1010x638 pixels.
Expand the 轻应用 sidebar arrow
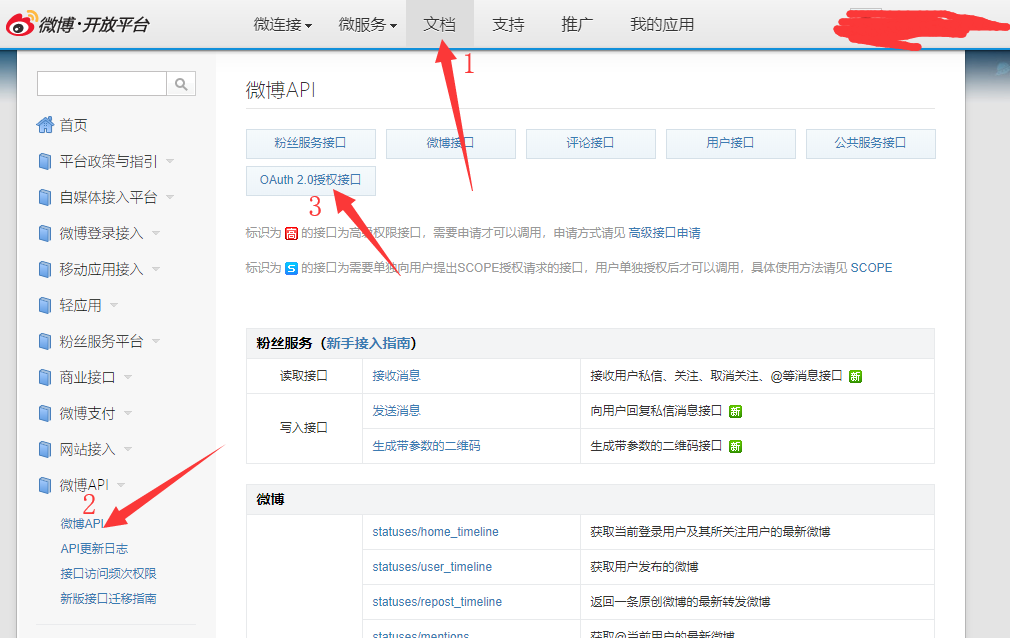click(x=114, y=305)
